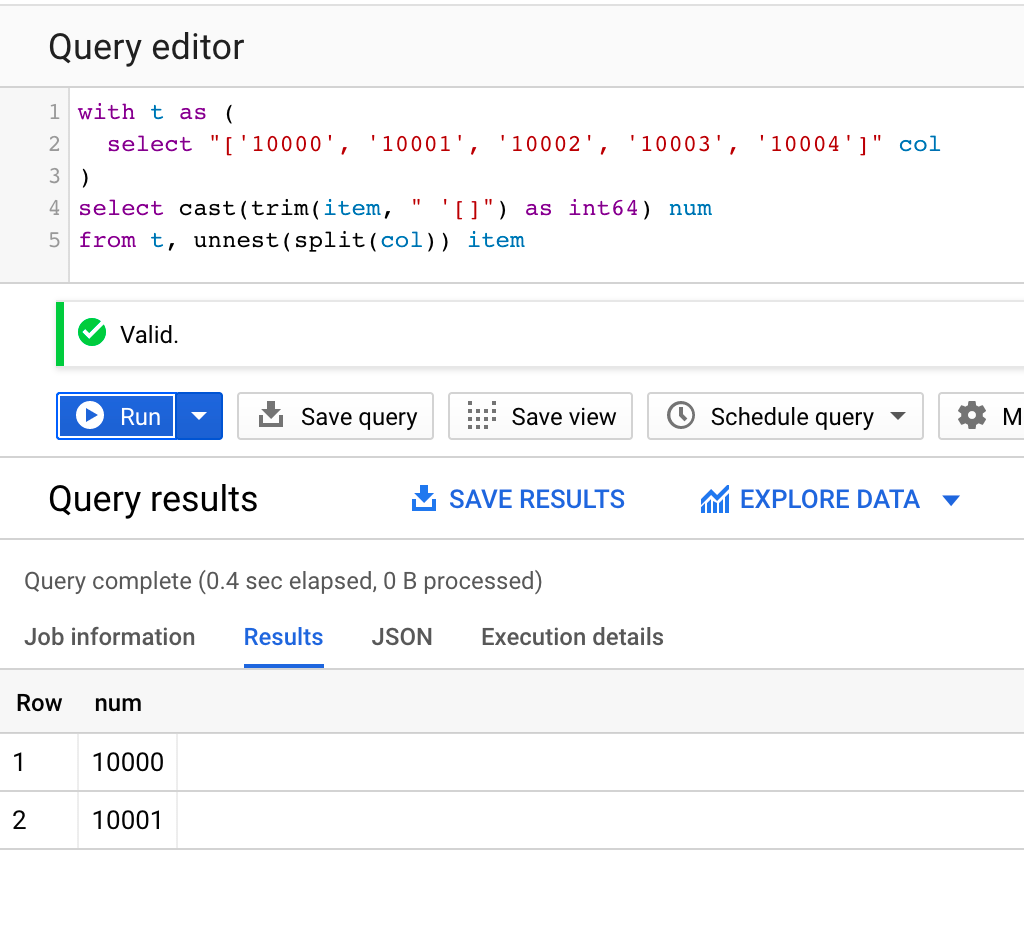View the Job information tab
Viewport: 1024px width, 952px height.
click(x=109, y=637)
